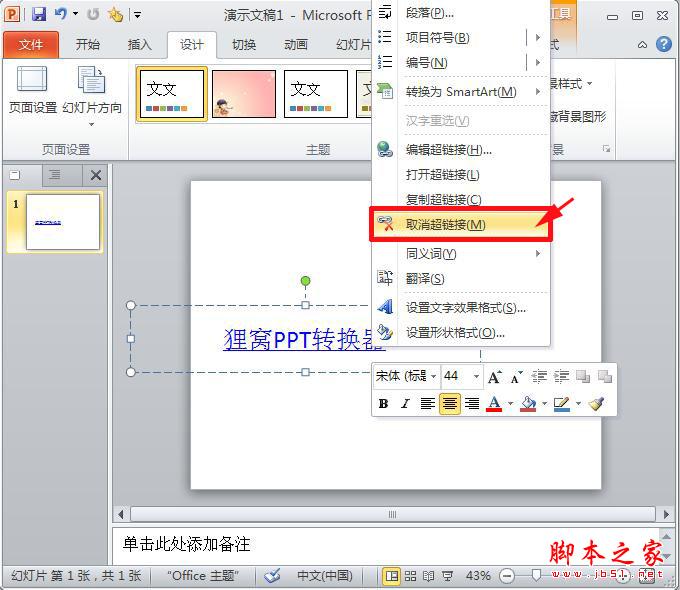Toggle Align Right in mini toolbar
The width and height of the screenshot is (680, 590).
pyautogui.click(x=472, y=404)
